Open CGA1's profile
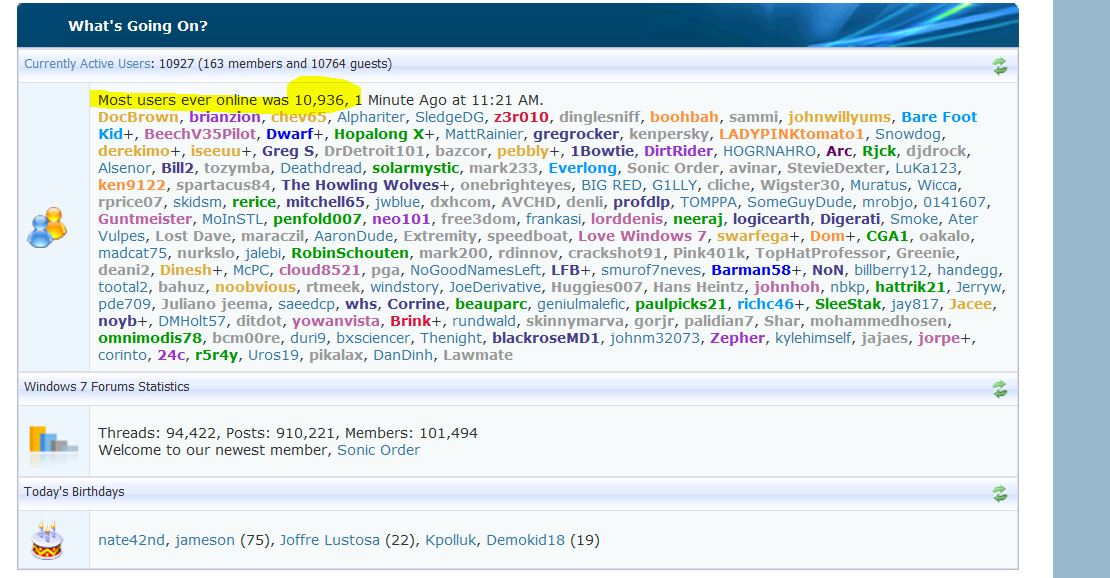Screen dimensions: 1110x578 click(887, 236)
